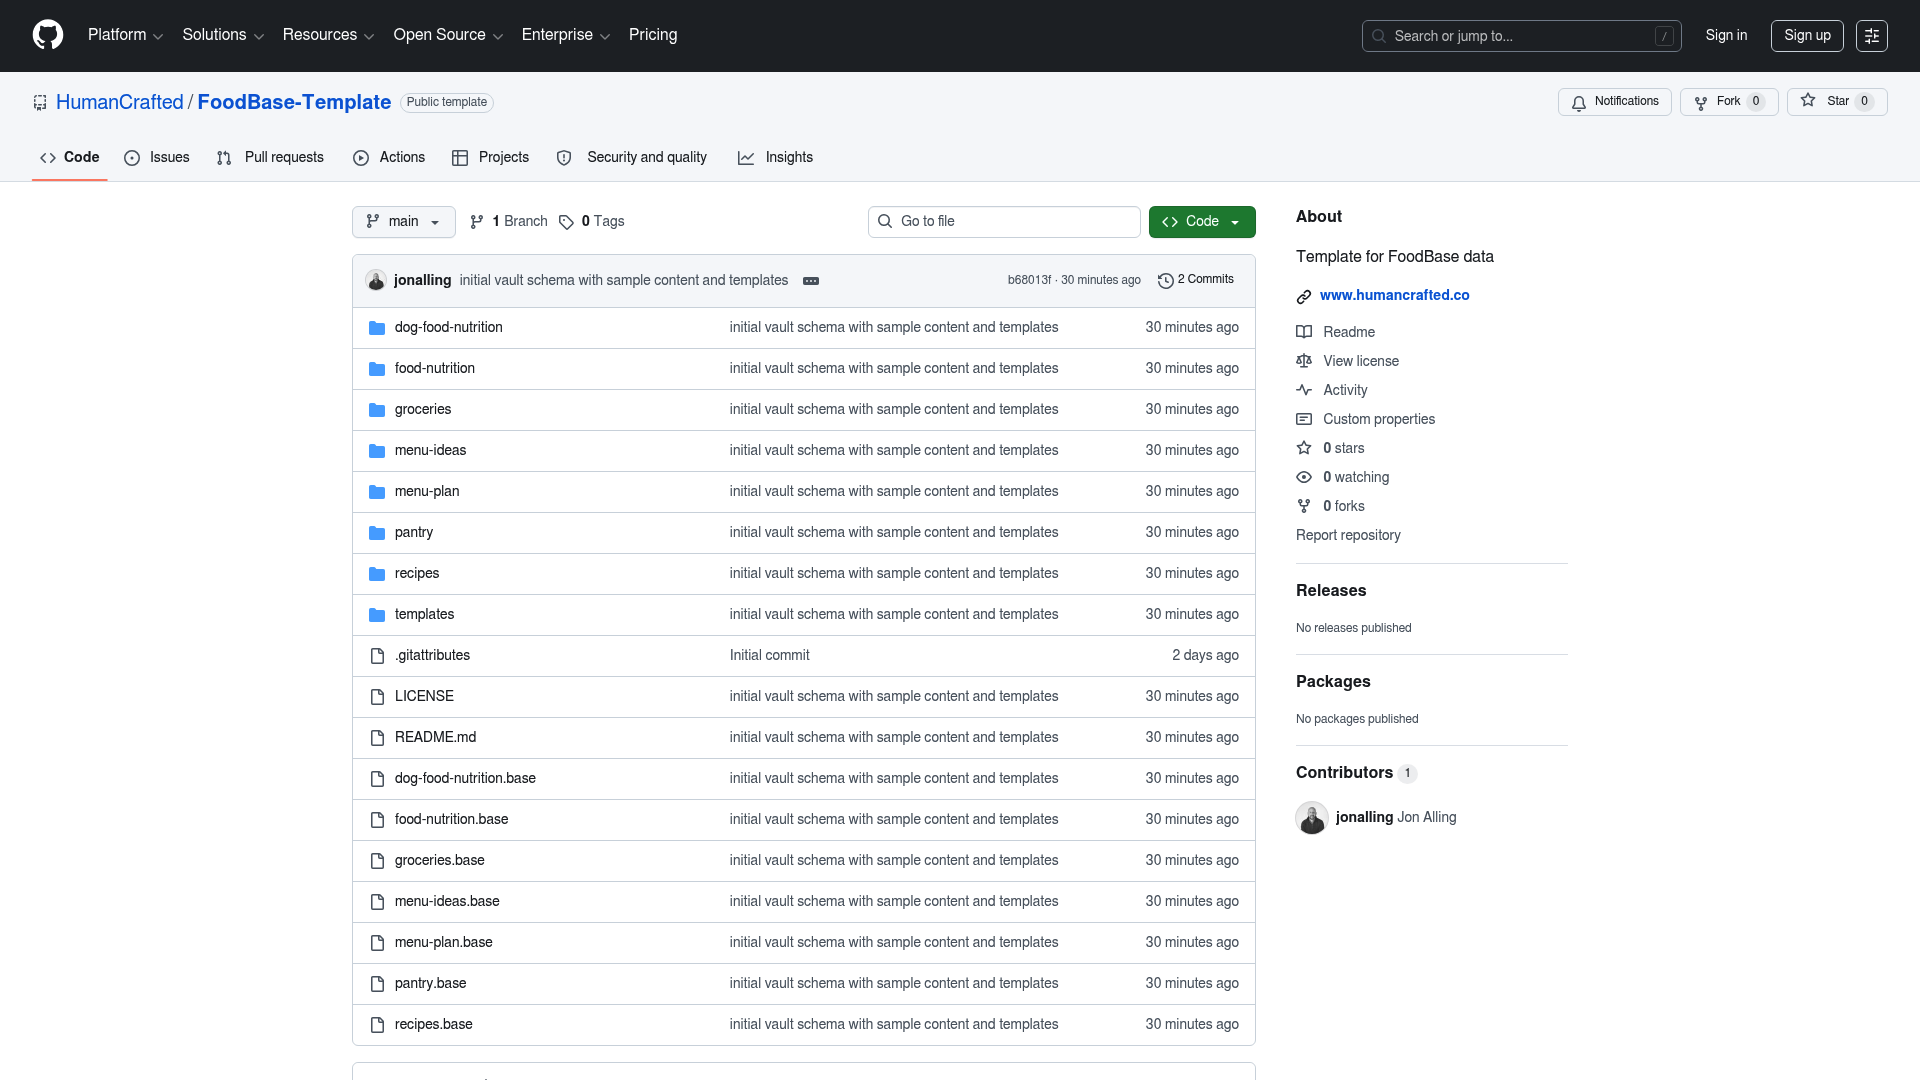The width and height of the screenshot is (1920, 1080).
Task: Open the groceries.base file
Action: [x=439, y=861]
